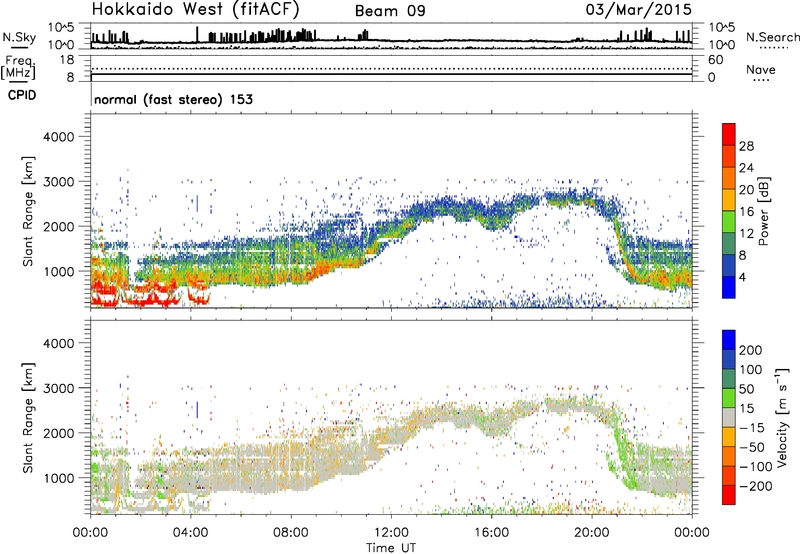Click the 'N.Search' legend label
The width and height of the screenshot is (800, 554).
point(772,37)
